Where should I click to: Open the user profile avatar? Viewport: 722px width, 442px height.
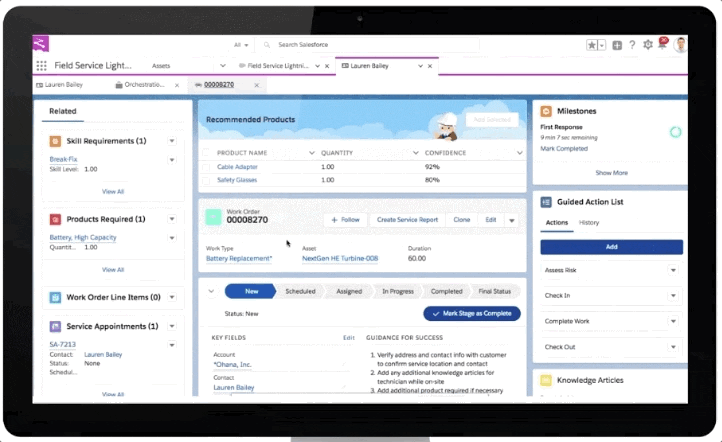680,45
